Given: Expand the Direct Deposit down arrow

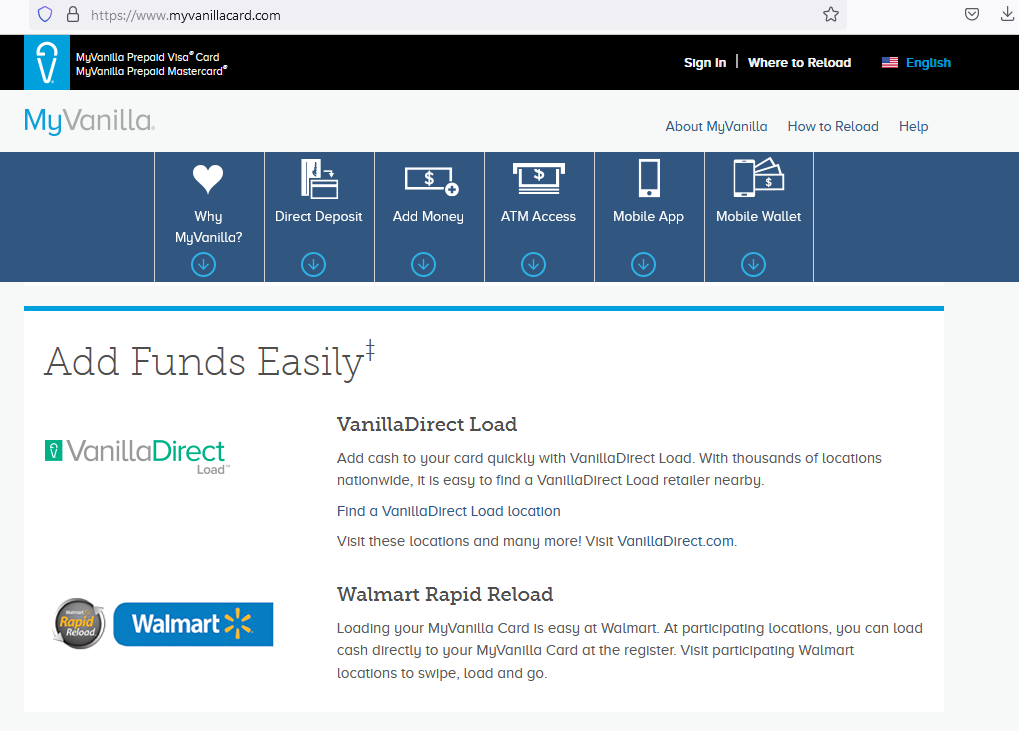Looking at the screenshot, I should tap(313, 264).
